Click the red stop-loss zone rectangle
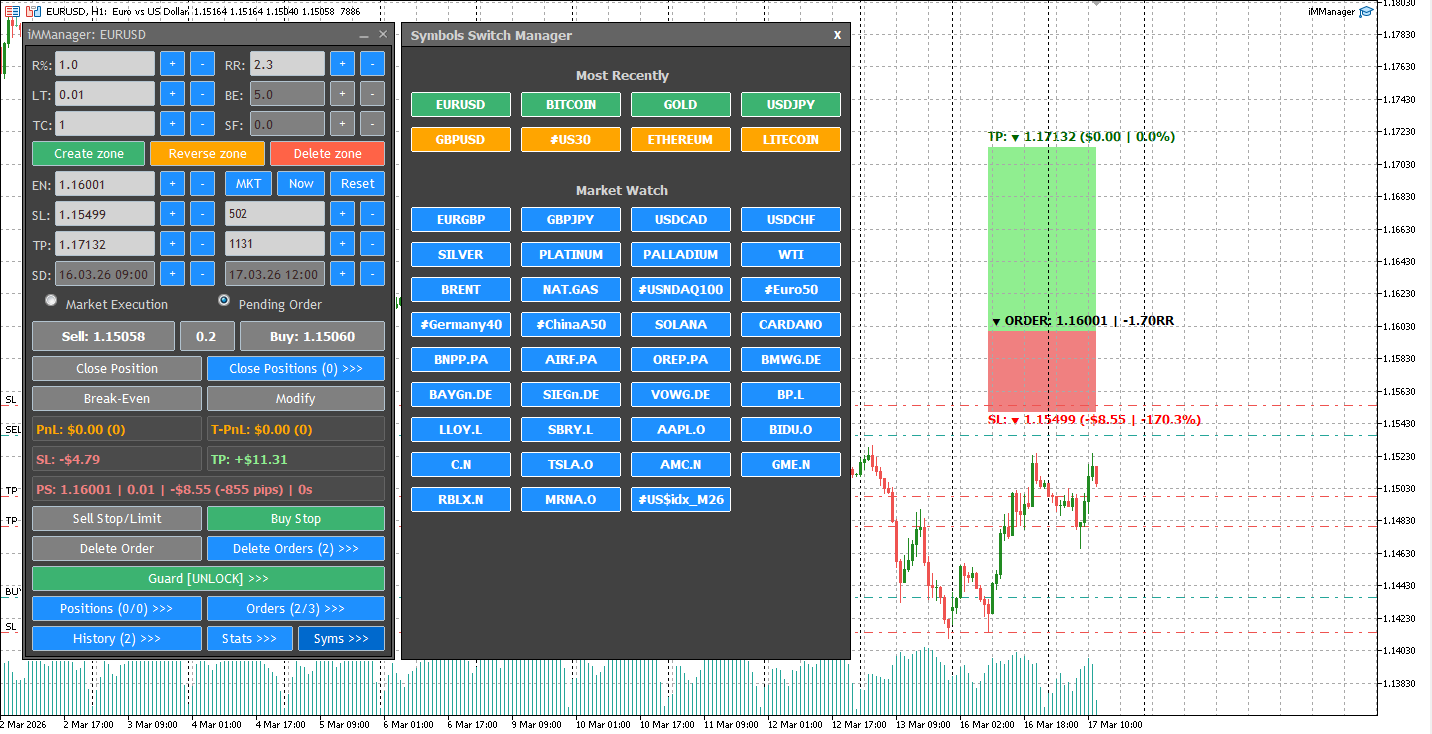The height and width of the screenshot is (734, 1432). (x=1042, y=371)
